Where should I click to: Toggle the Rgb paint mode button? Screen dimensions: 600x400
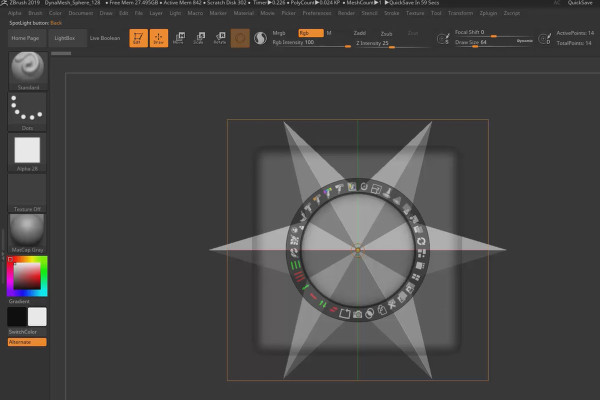311,33
